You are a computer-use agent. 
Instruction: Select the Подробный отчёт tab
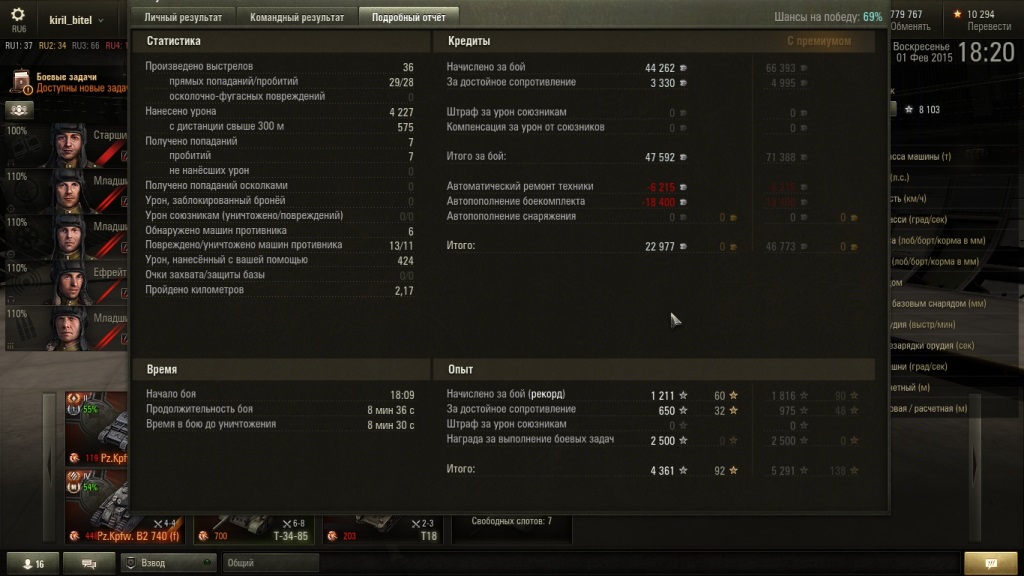pyautogui.click(x=409, y=17)
